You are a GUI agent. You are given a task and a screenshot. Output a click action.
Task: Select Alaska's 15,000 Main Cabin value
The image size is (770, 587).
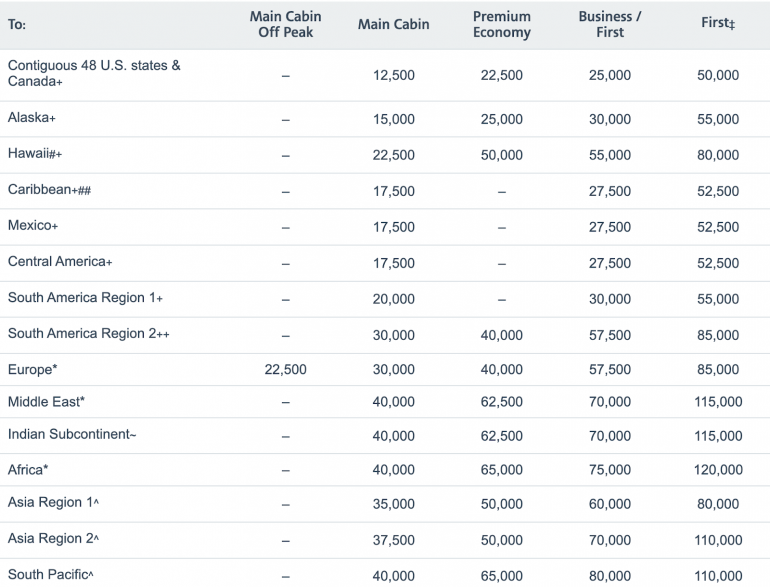(393, 119)
